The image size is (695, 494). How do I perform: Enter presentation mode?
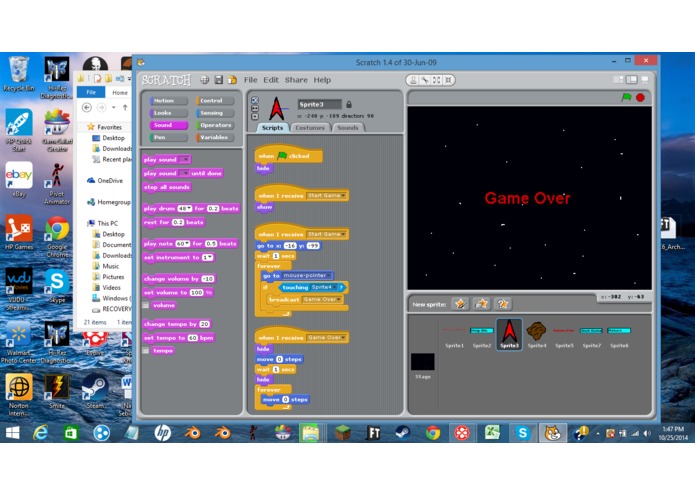645,79
